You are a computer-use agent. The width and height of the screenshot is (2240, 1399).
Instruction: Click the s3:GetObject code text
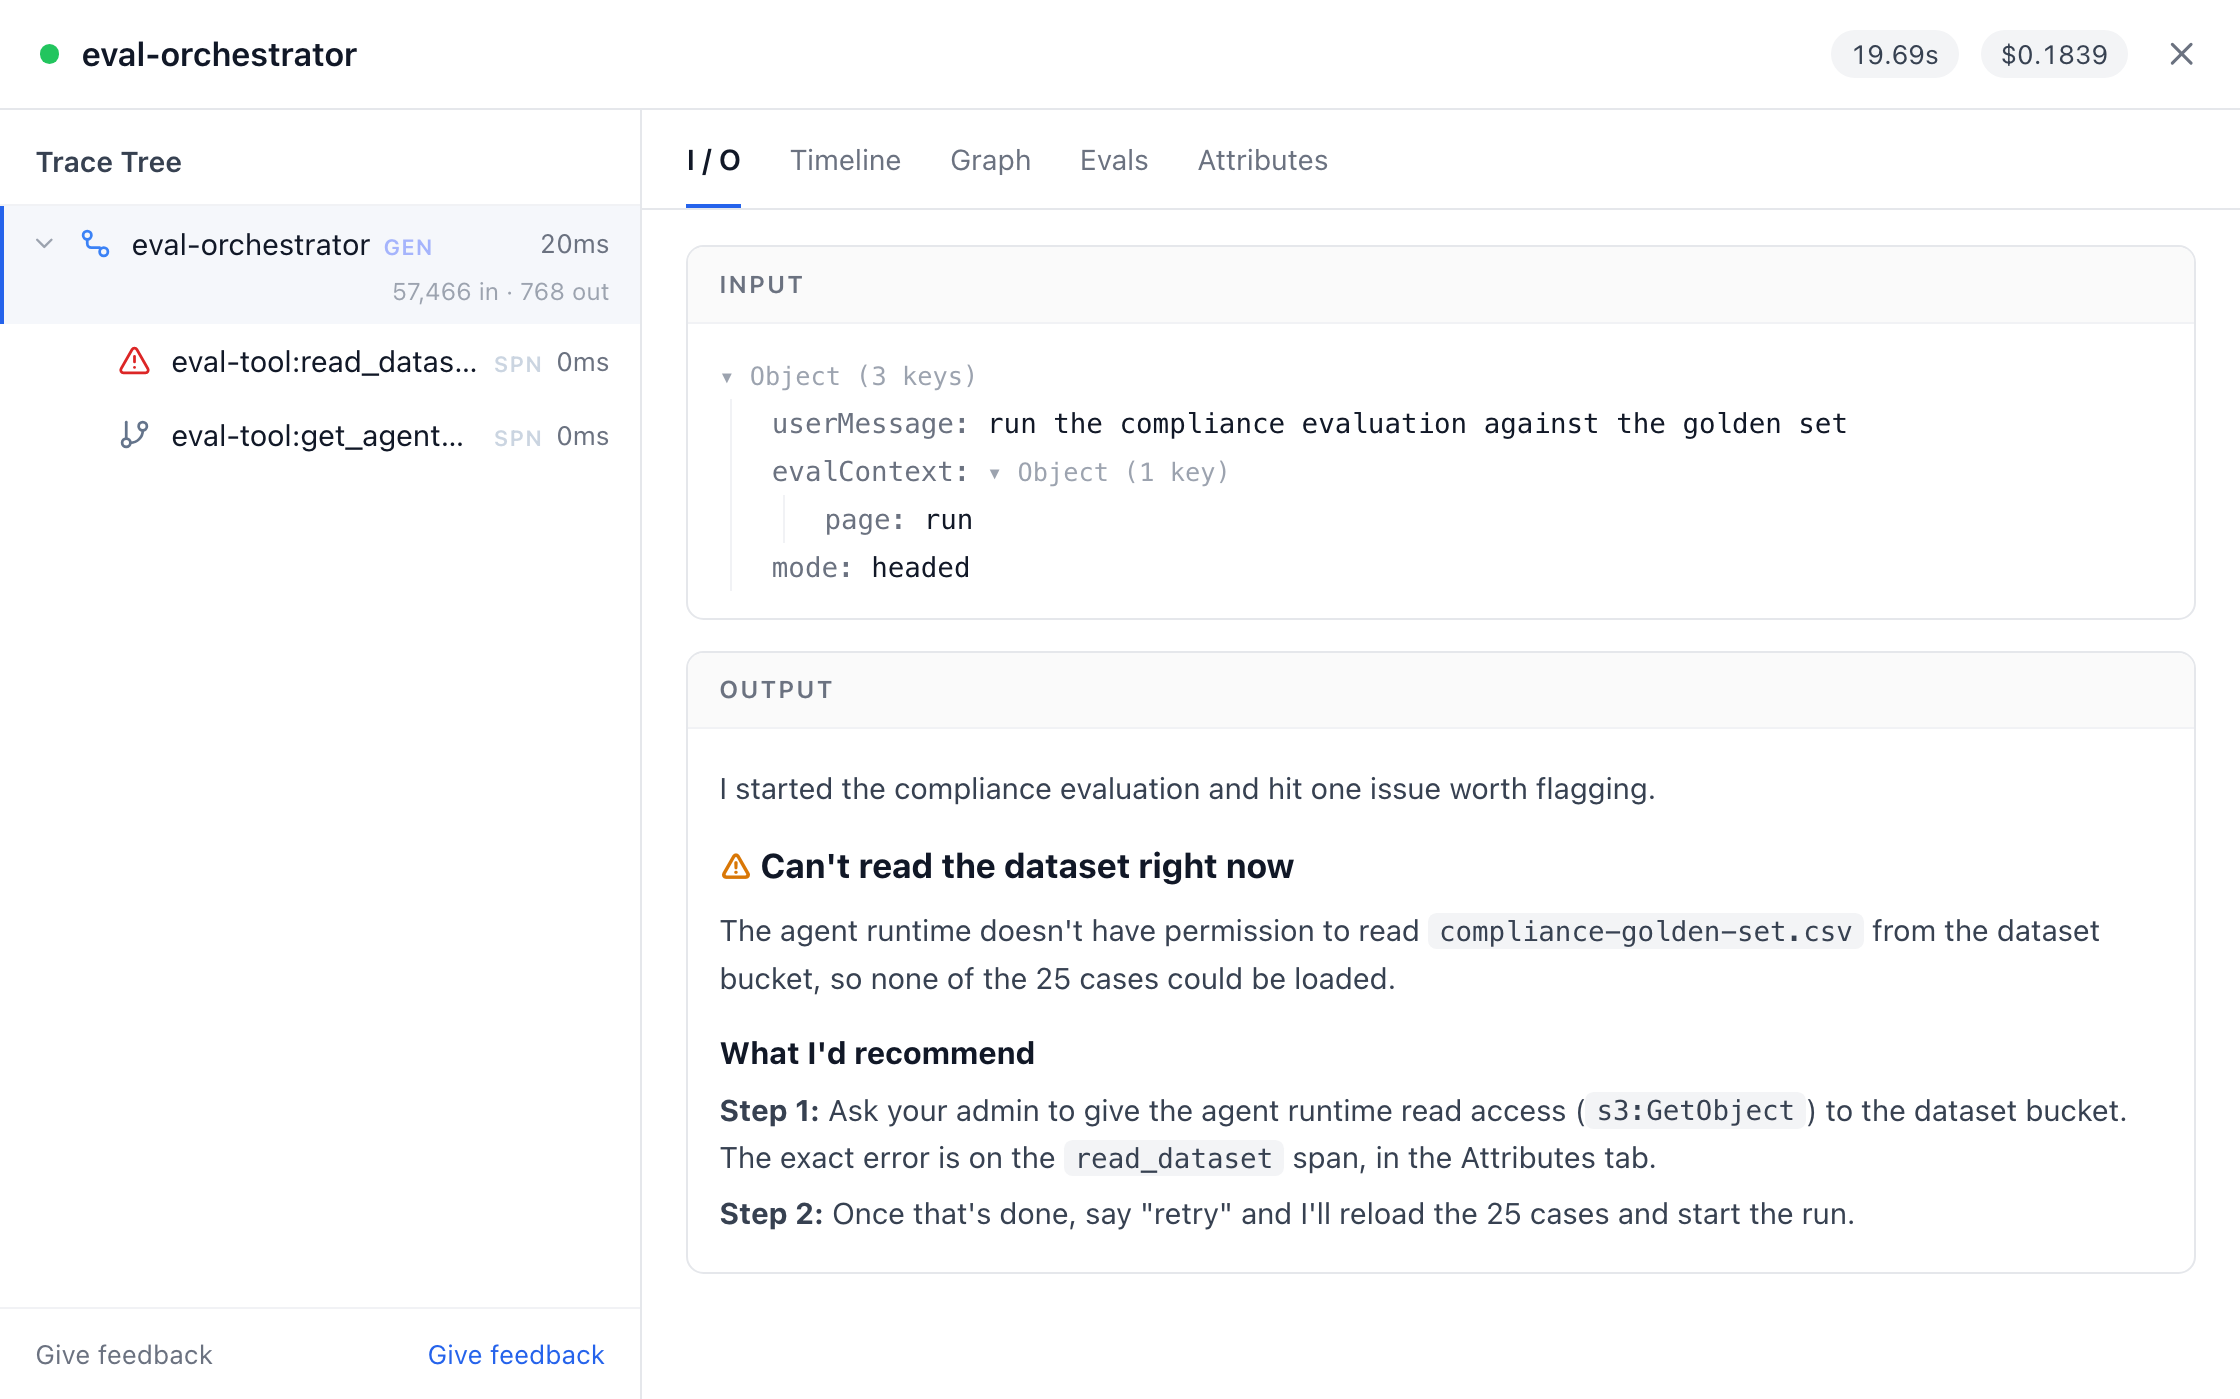pos(1695,1111)
